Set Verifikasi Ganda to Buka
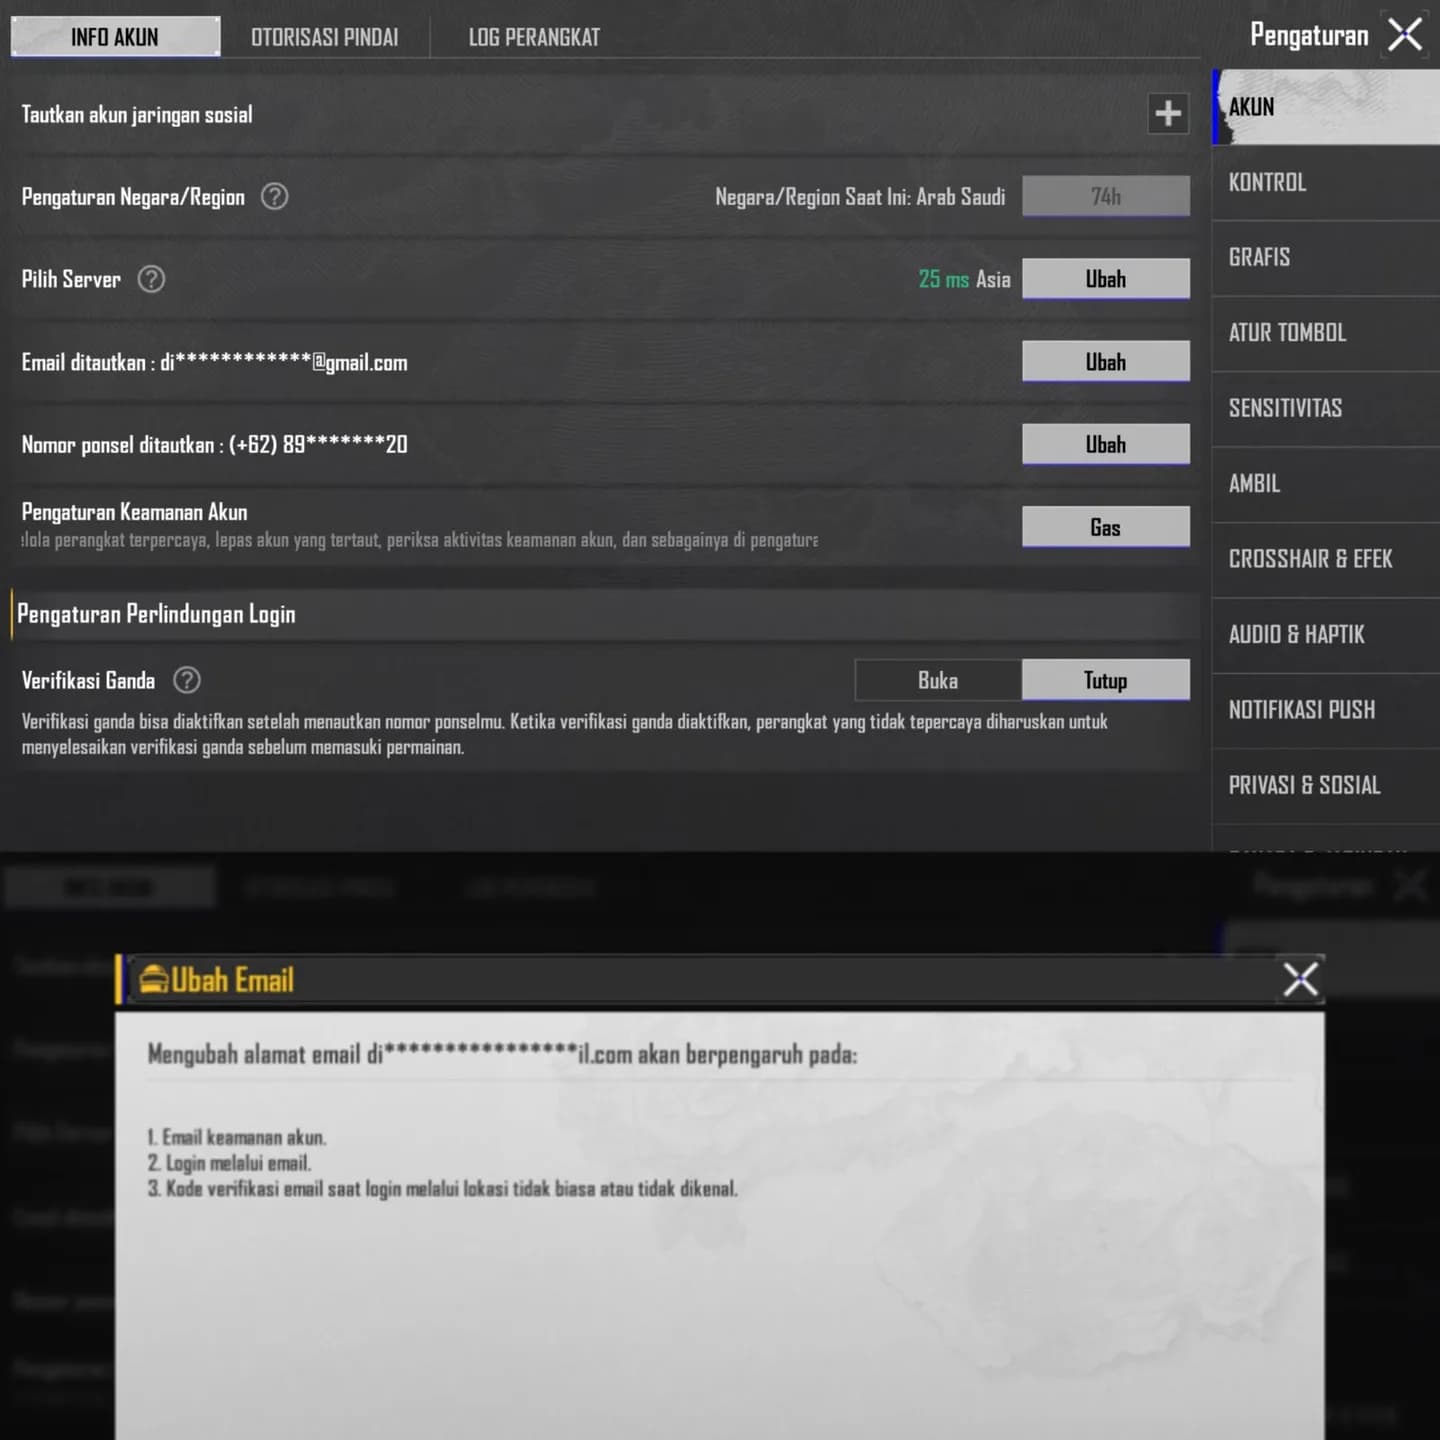The image size is (1440, 1440). point(938,680)
